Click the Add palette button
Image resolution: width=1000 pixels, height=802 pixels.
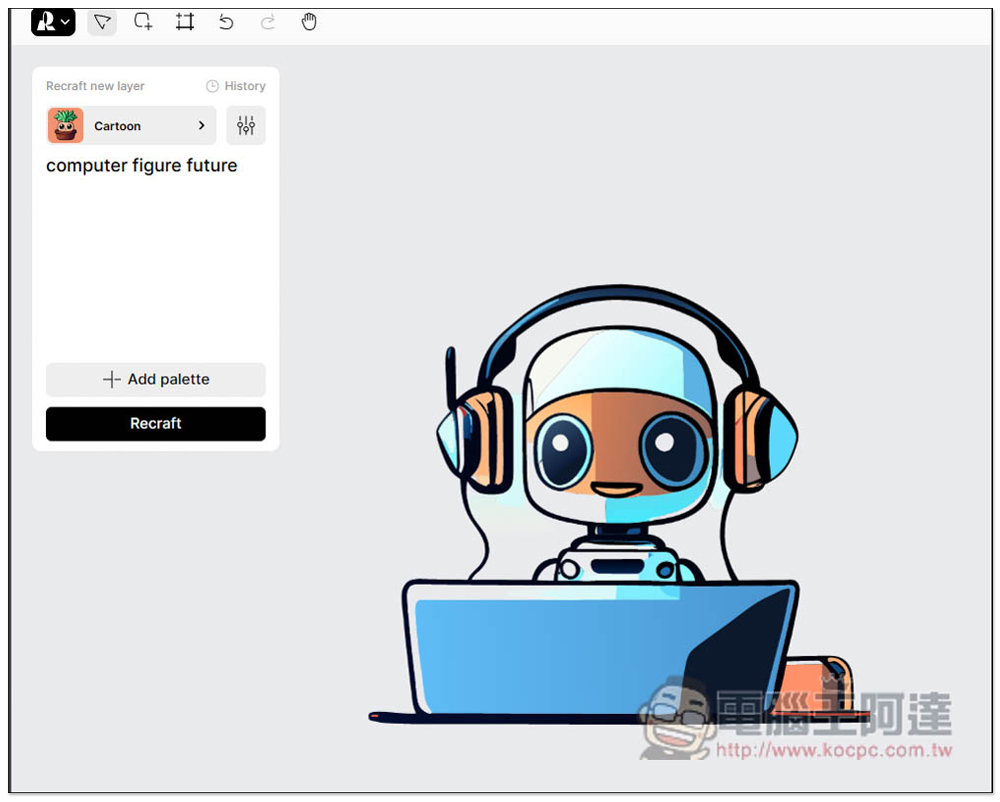tap(156, 380)
